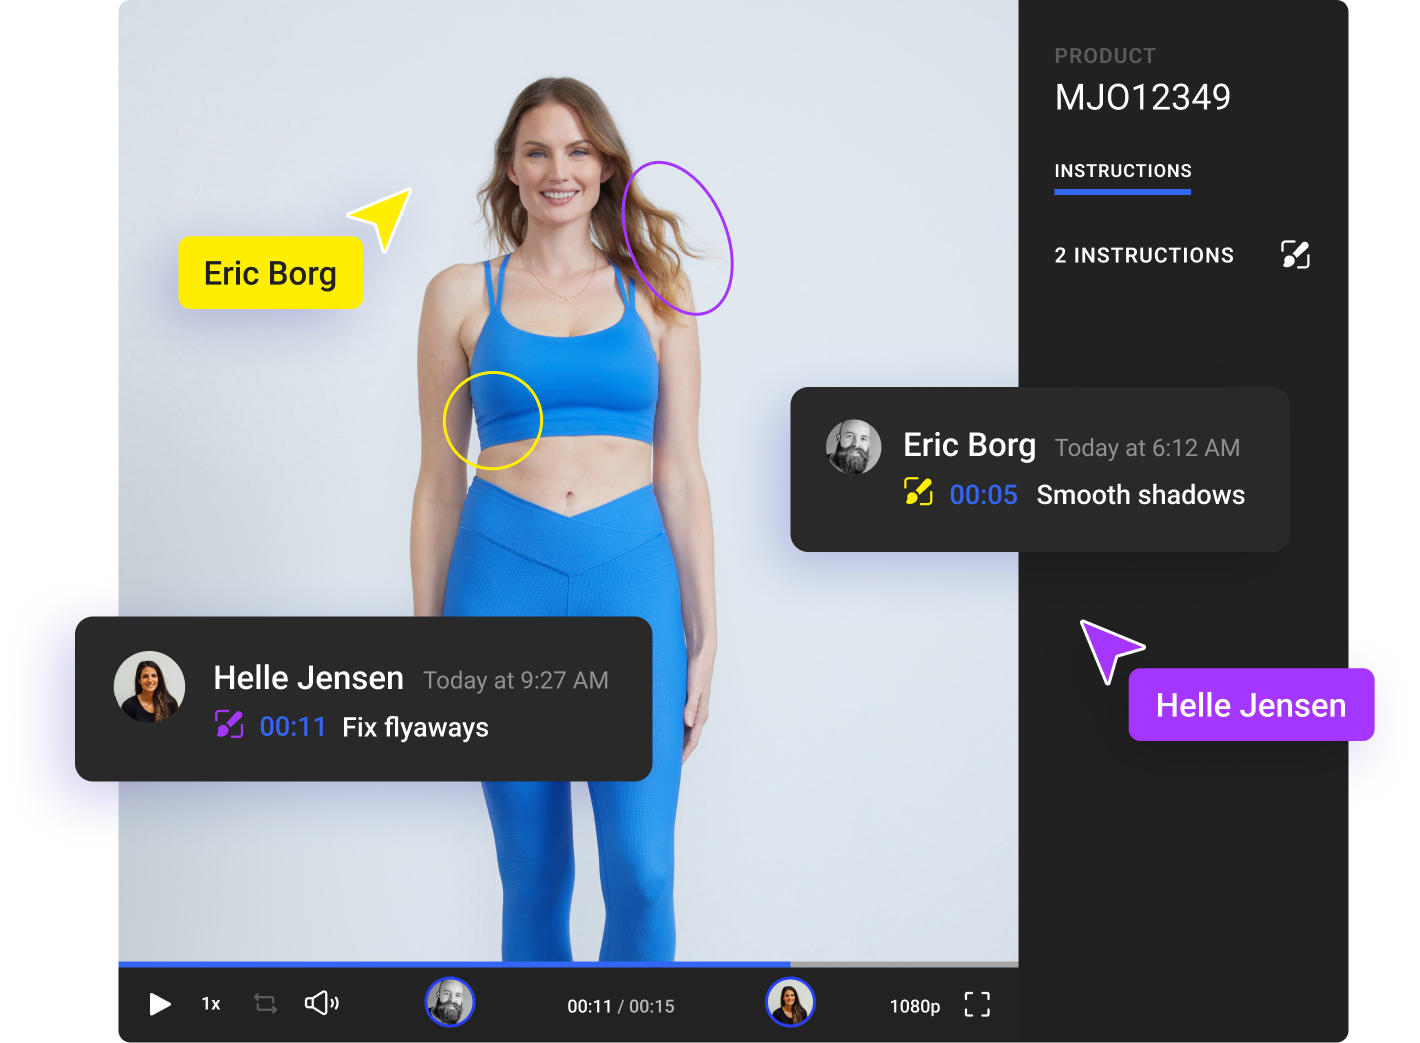Image resolution: width=1420 pixels, height=1043 pixels.
Task: Jump to the 00:05 timestamp in Eric's comment
Action: [983, 495]
